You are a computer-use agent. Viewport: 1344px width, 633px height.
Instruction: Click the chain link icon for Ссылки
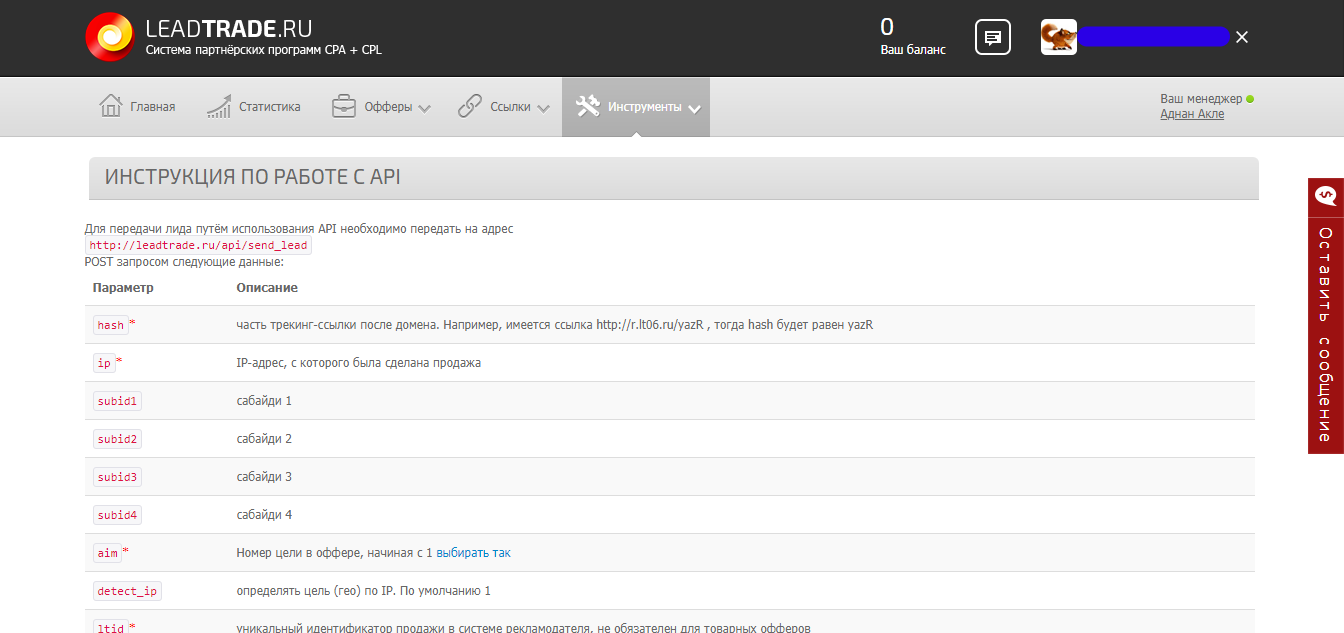coord(470,107)
